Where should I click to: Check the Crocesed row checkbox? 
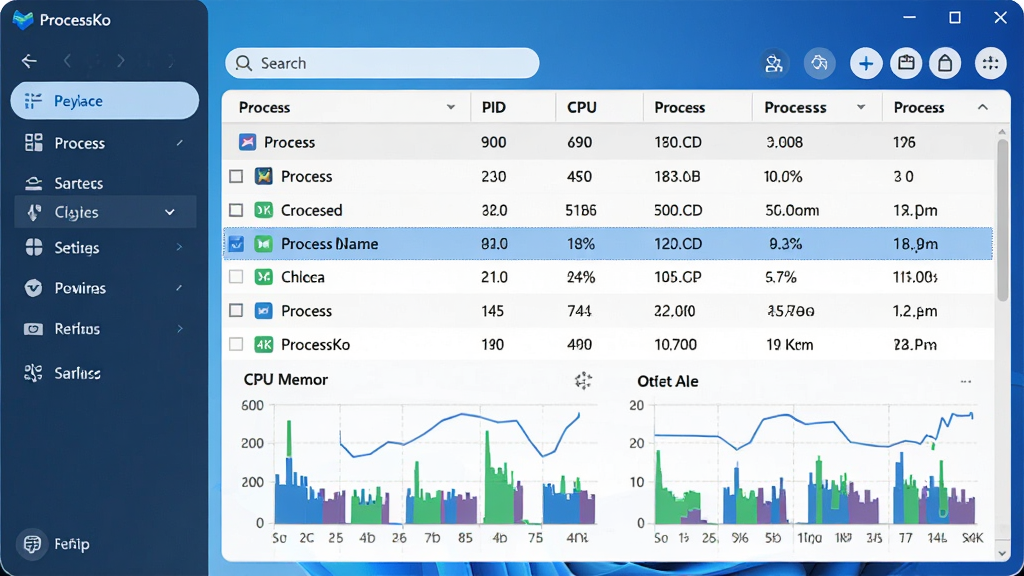pos(236,210)
